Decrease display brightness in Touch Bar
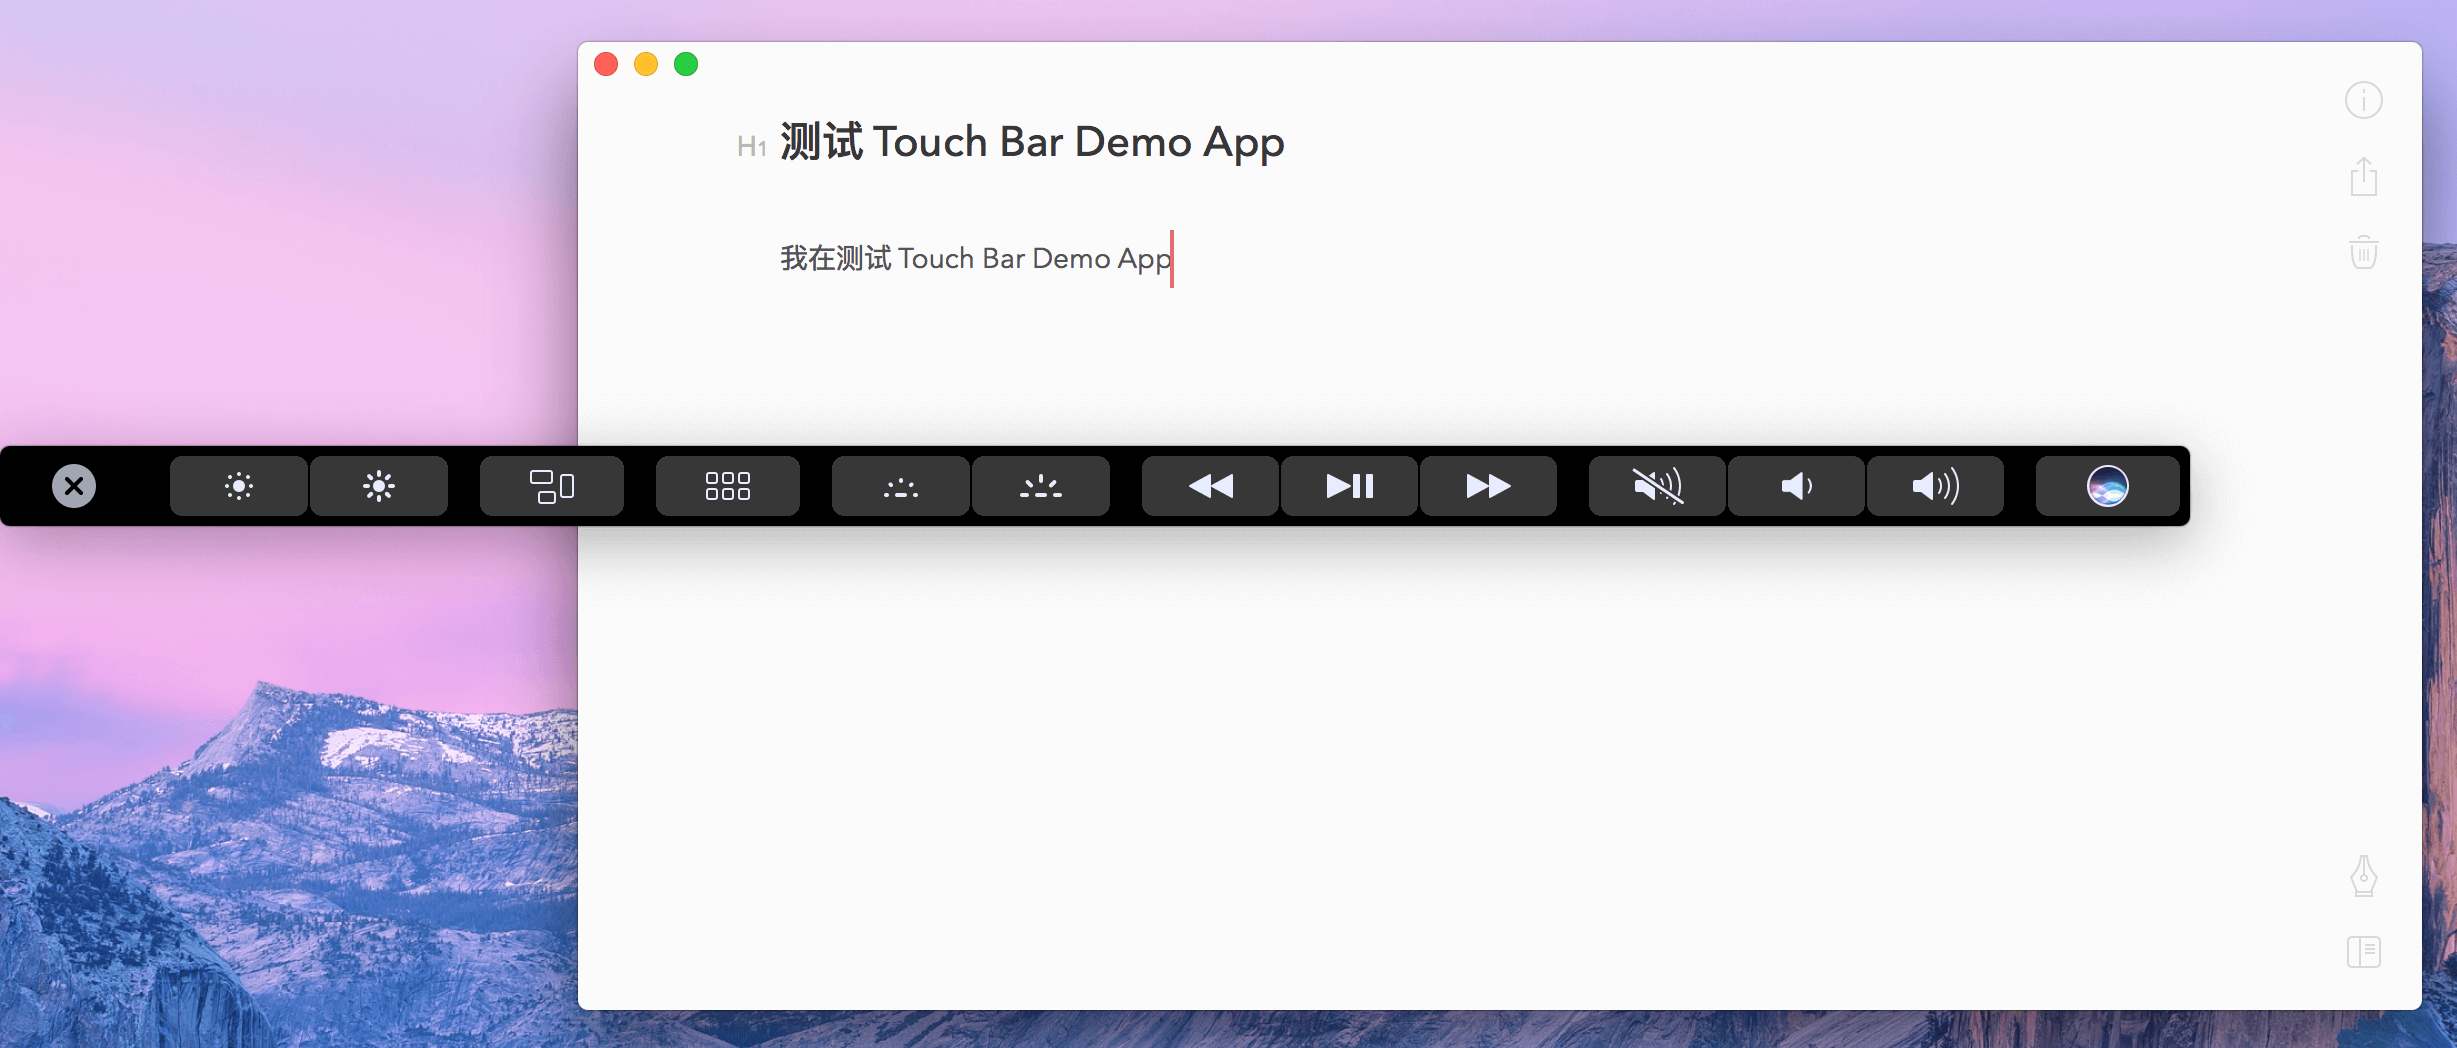Viewport: 2457px width, 1048px height. pos(239,486)
